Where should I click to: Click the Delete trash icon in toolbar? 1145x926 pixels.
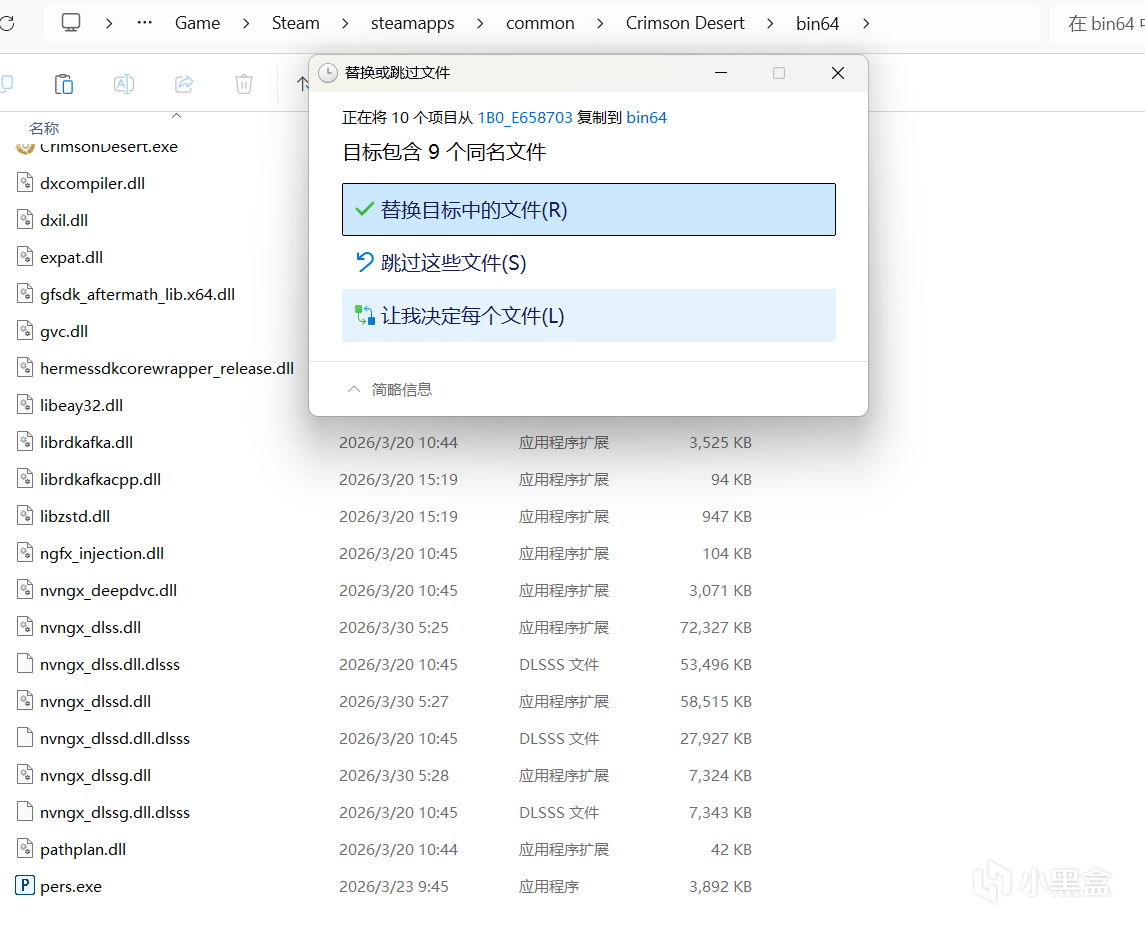tap(244, 84)
